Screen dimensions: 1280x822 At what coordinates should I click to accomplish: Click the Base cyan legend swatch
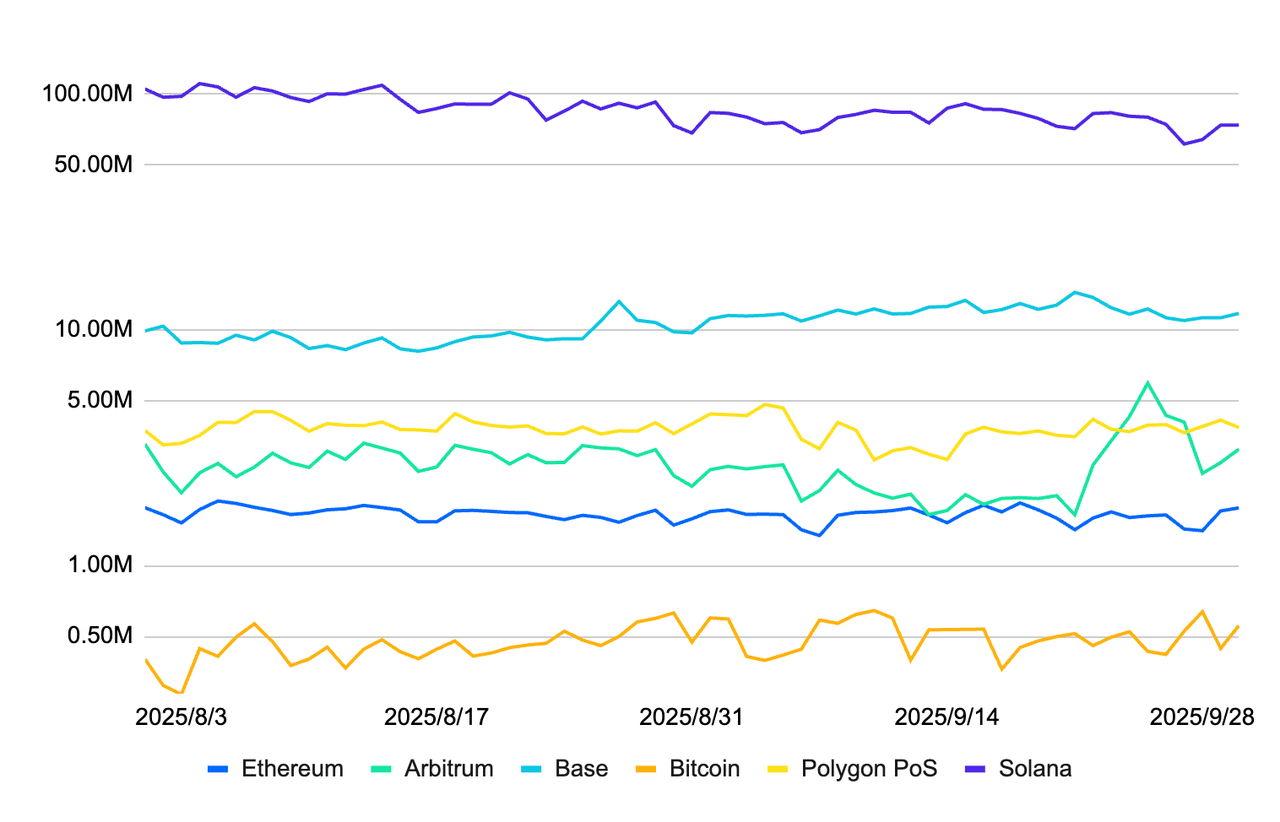point(533,769)
